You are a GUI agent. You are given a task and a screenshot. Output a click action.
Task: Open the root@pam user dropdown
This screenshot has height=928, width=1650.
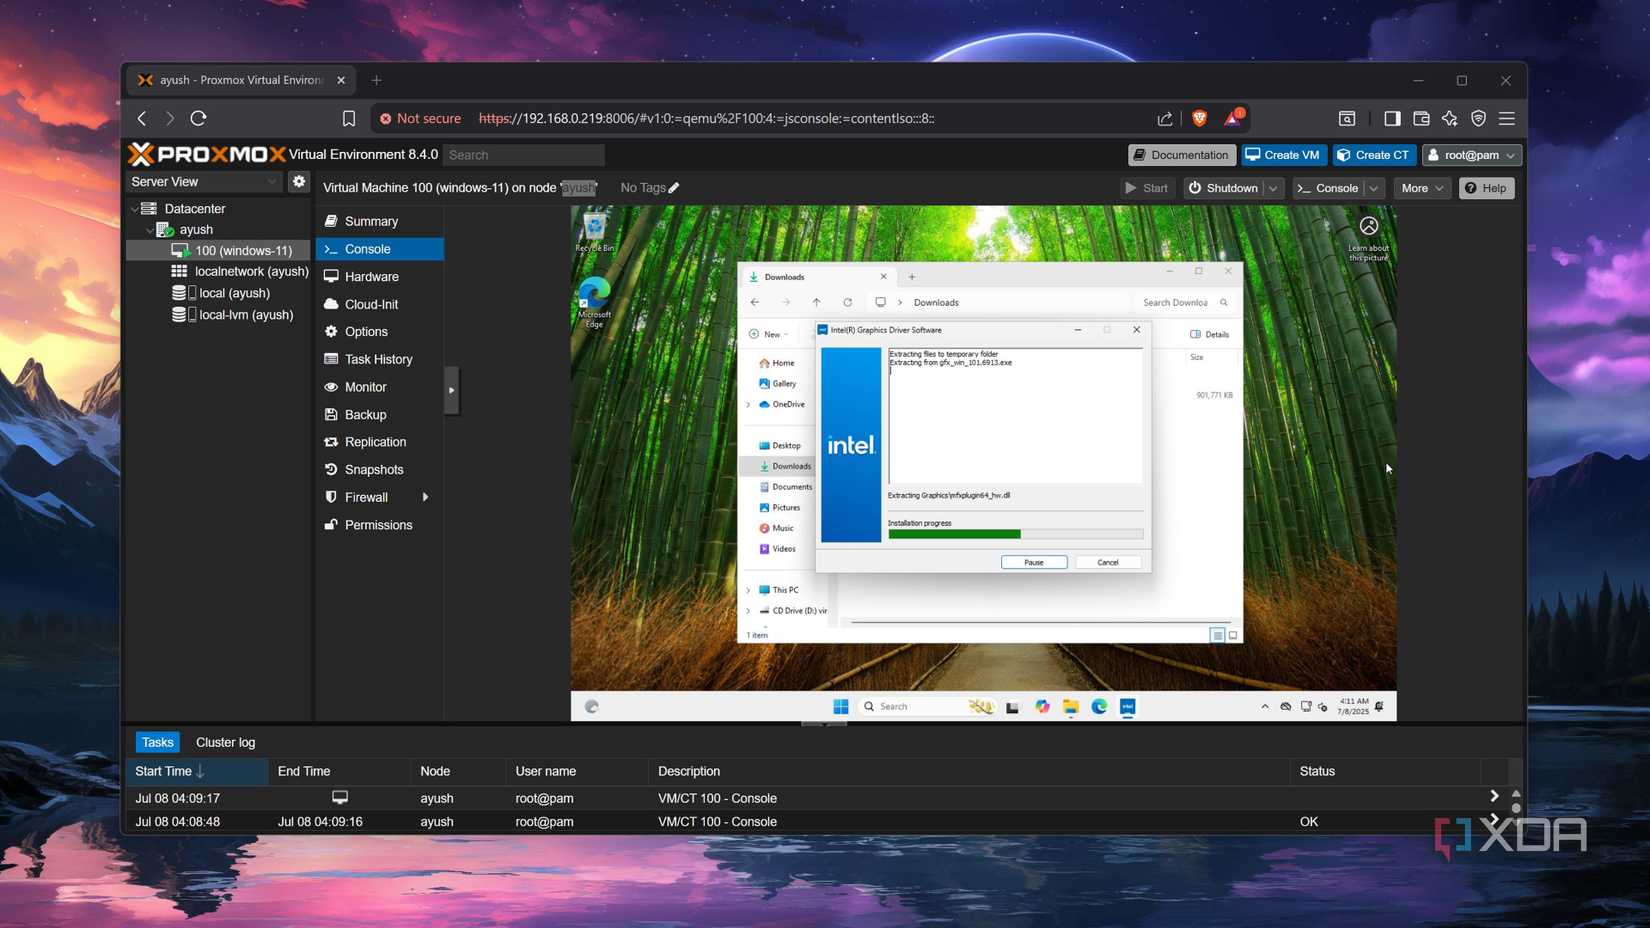1471,154
